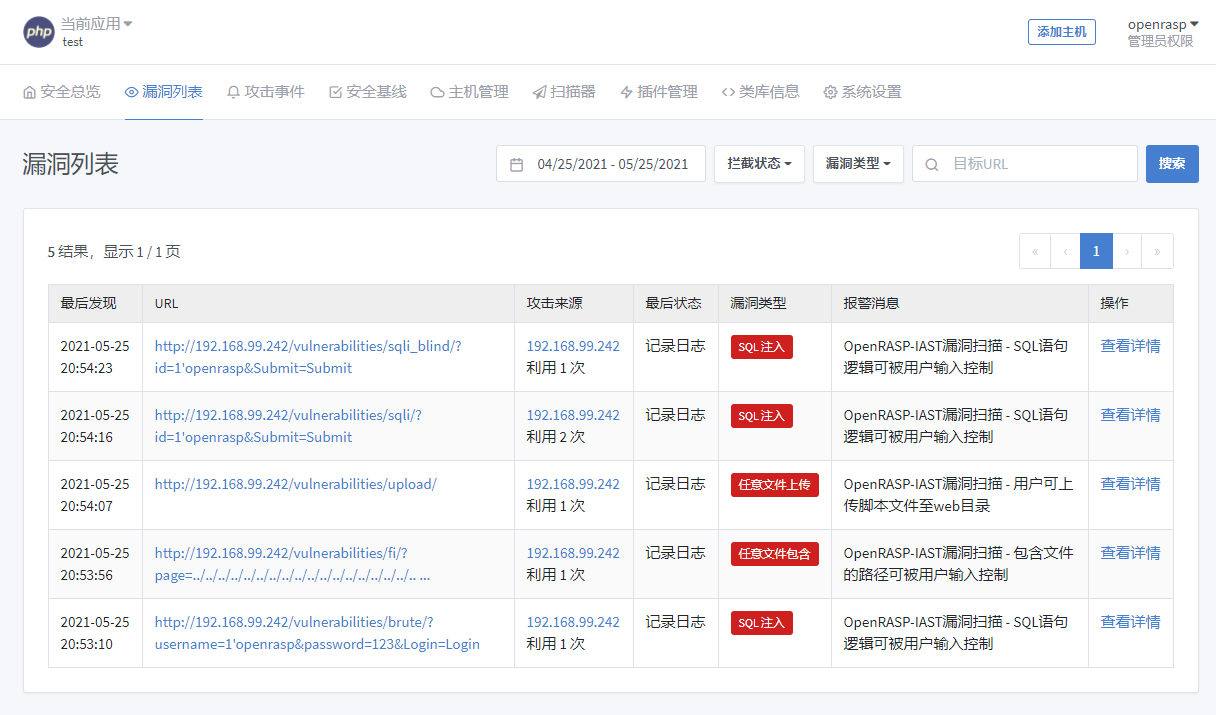Click 查看详情 for the sqli_blind row

tap(1130, 346)
